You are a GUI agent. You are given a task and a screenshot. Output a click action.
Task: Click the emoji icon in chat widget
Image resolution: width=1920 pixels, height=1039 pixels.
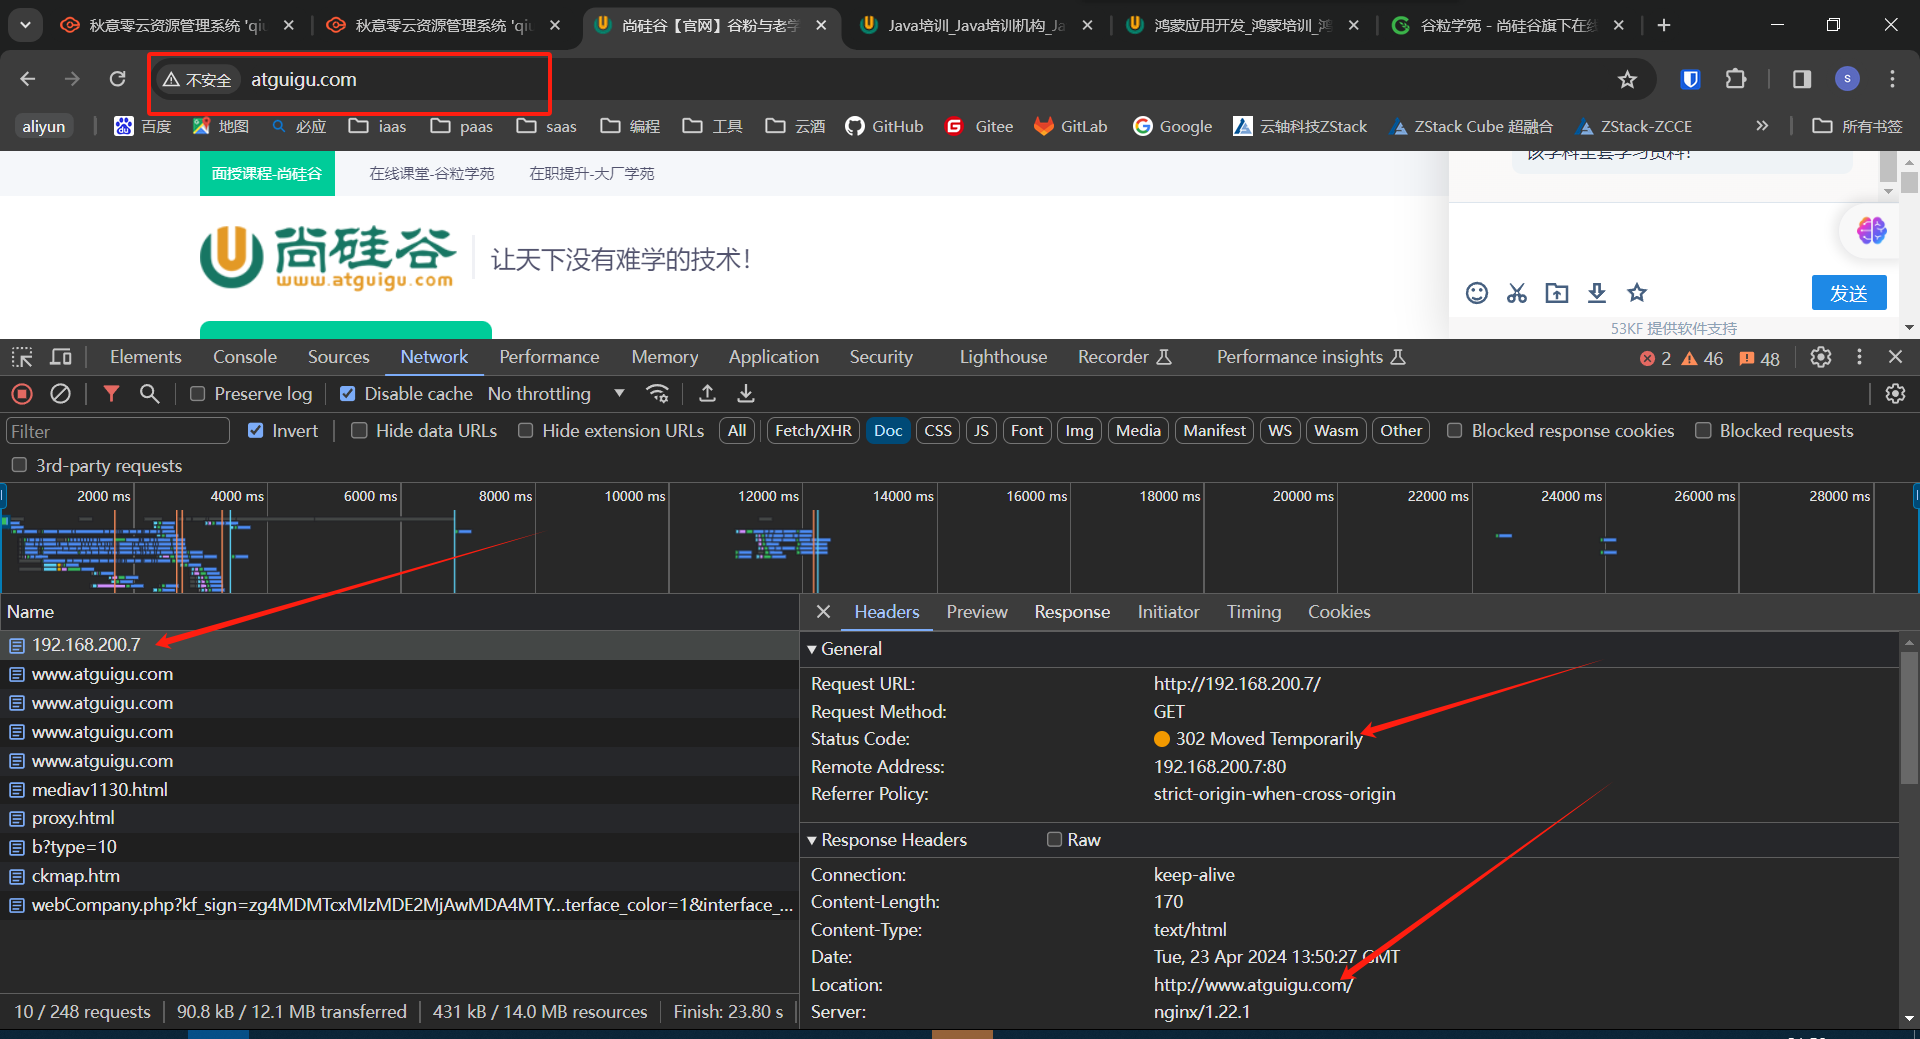(x=1477, y=293)
